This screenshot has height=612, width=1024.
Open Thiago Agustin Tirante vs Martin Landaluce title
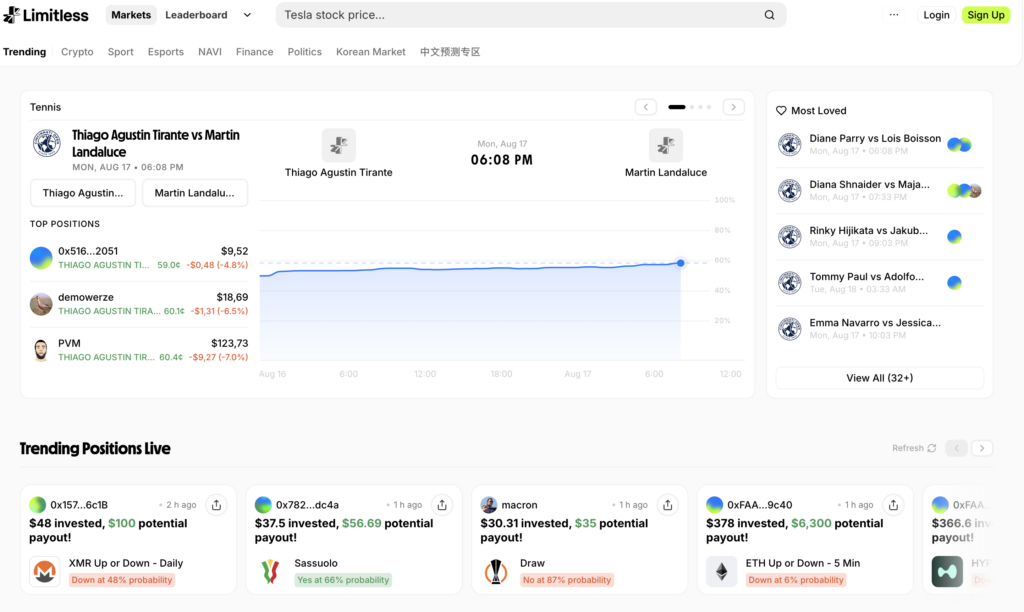point(155,143)
